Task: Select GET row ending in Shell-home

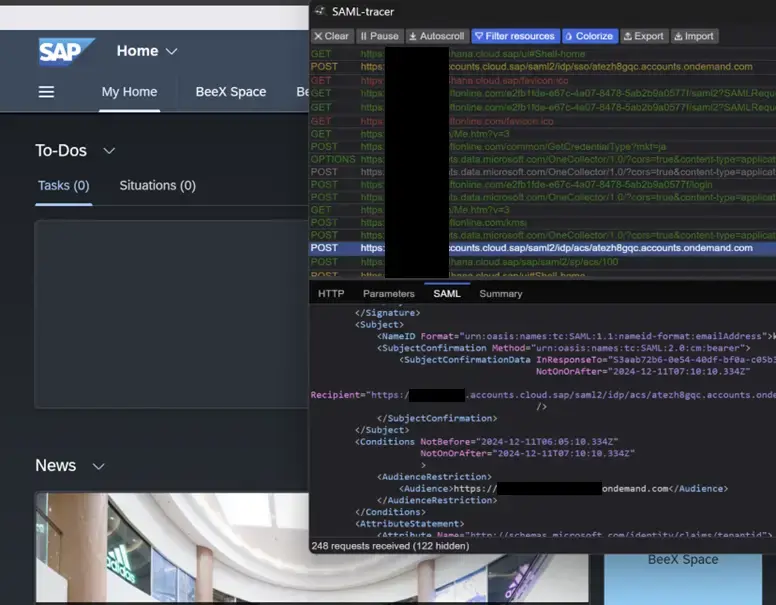Action: pos(542,53)
